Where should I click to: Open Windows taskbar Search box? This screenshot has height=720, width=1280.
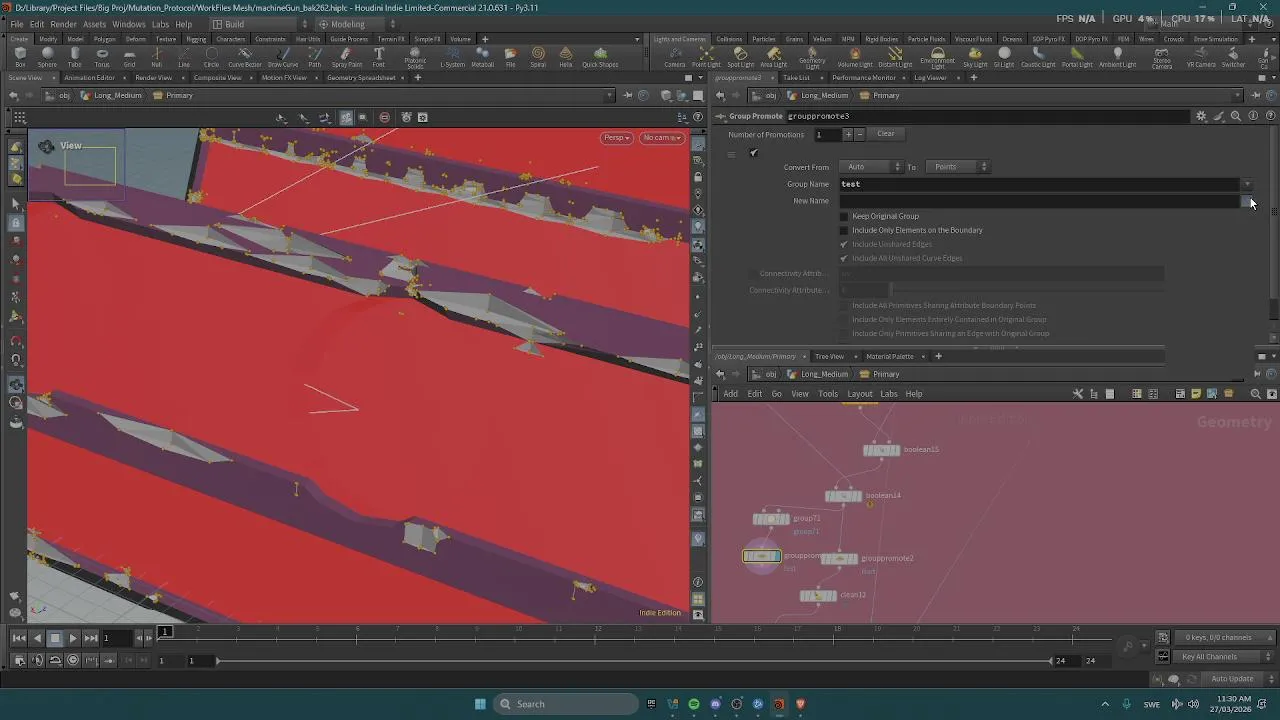click(564, 704)
